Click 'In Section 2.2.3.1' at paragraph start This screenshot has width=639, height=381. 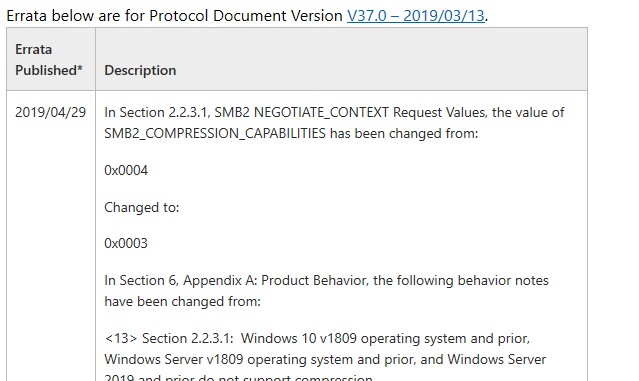[x=157, y=112]
